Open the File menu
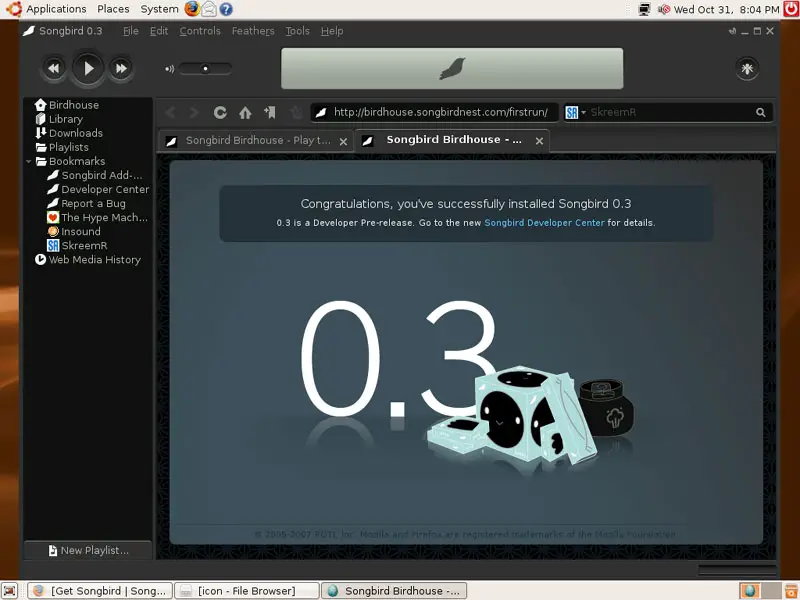Image resolution: width=800 pixels, height=600 pixels. tap(131, 31)
